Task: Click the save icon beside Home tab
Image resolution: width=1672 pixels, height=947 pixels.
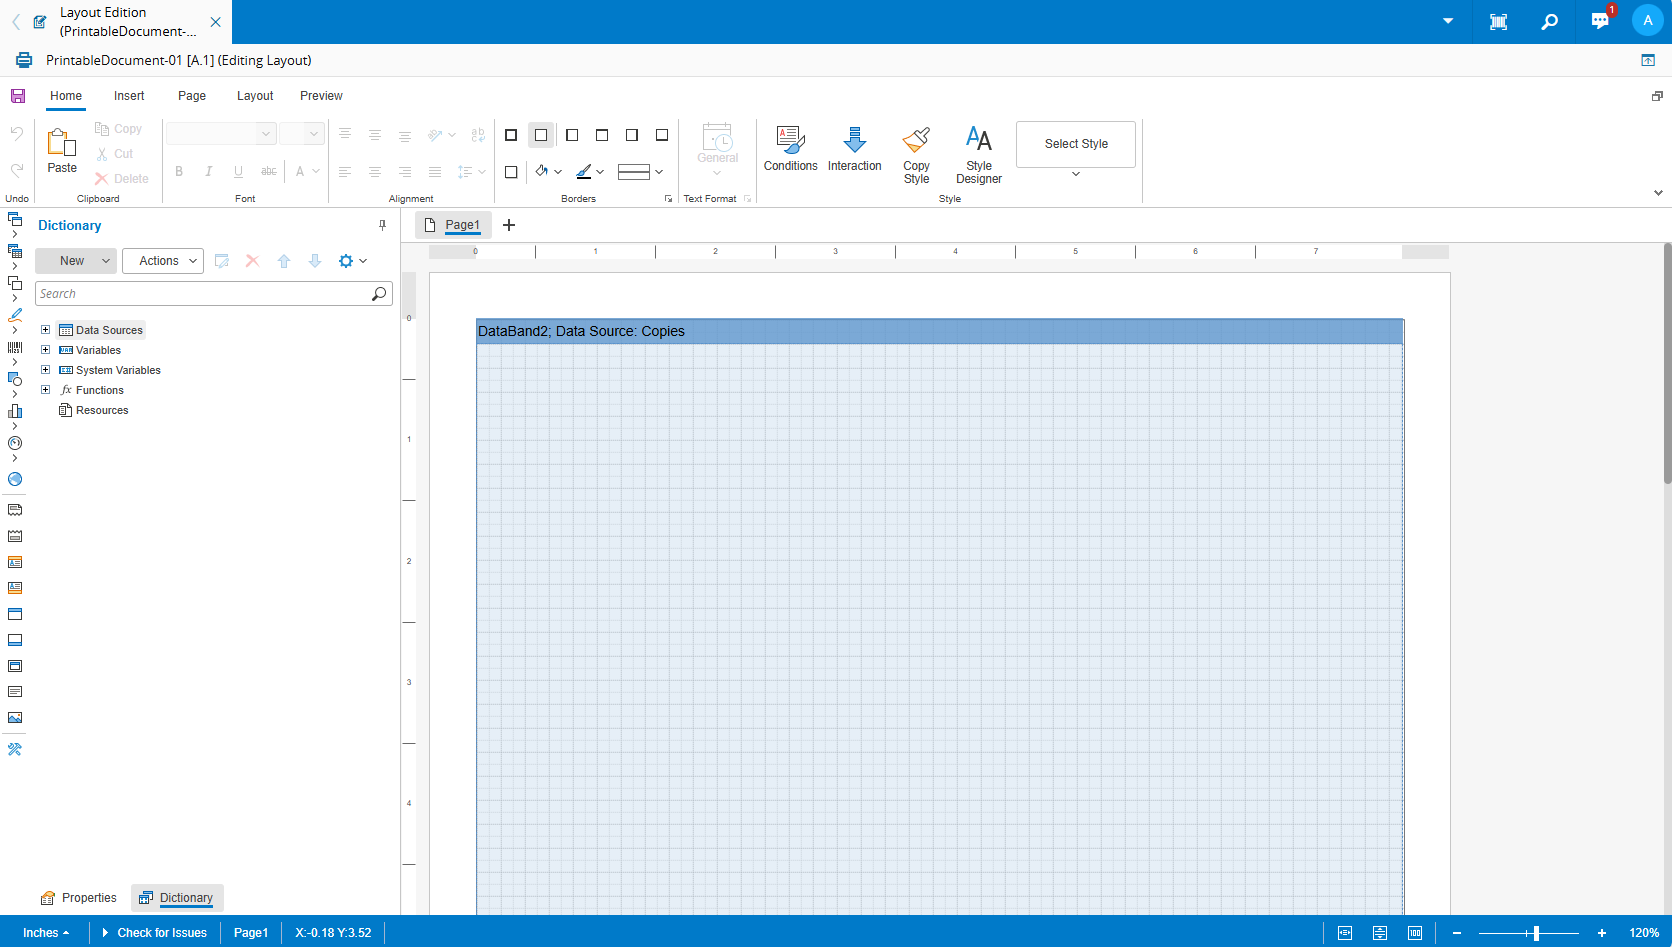Action: pyautogui.click(x=18, y=96)
